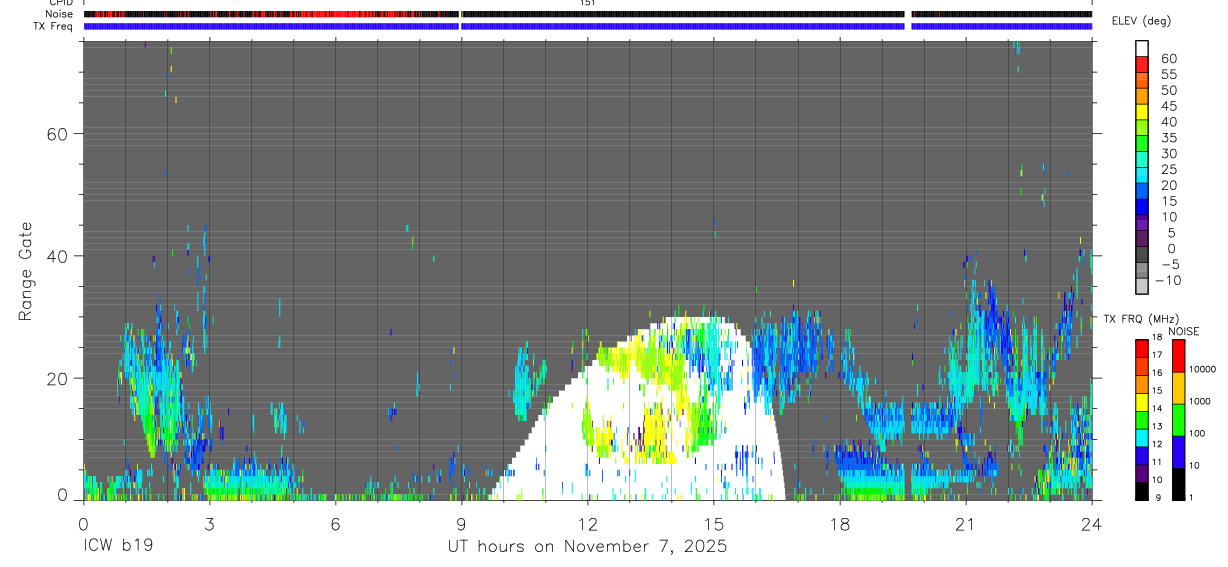Click the "14" value on TX FRQ scale

[x=1158, y=409]
